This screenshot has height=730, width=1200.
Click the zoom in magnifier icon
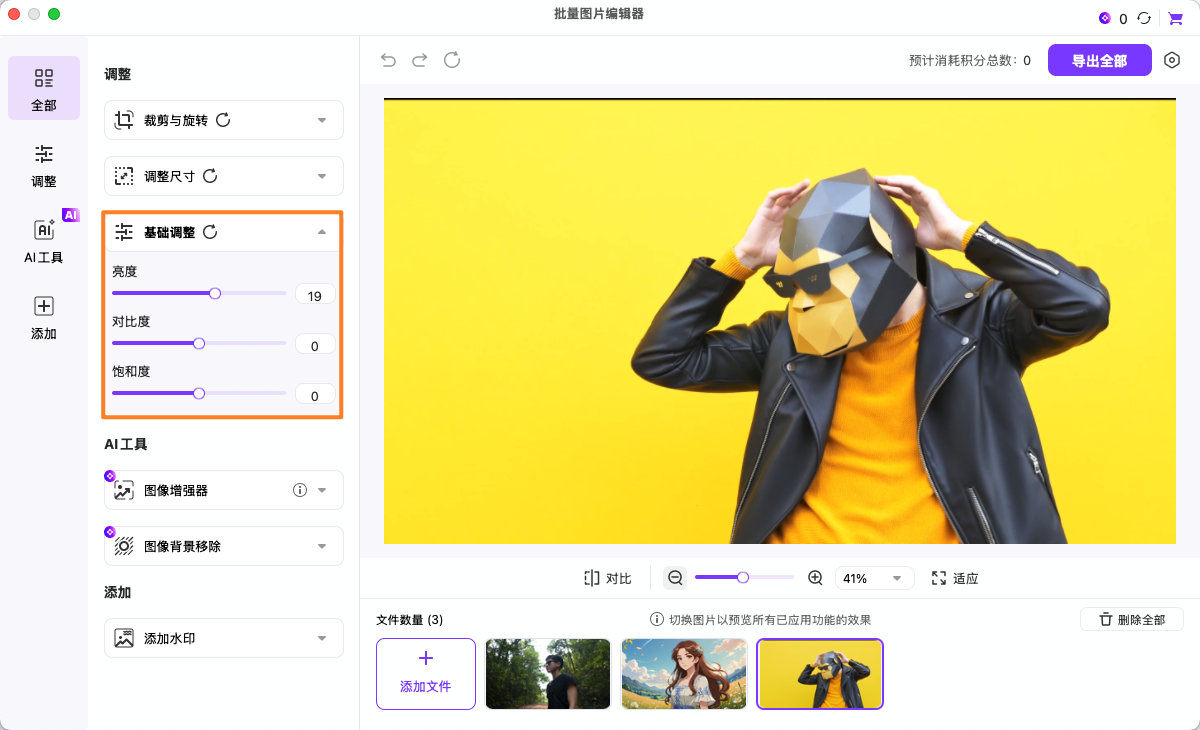click(815, 577)
